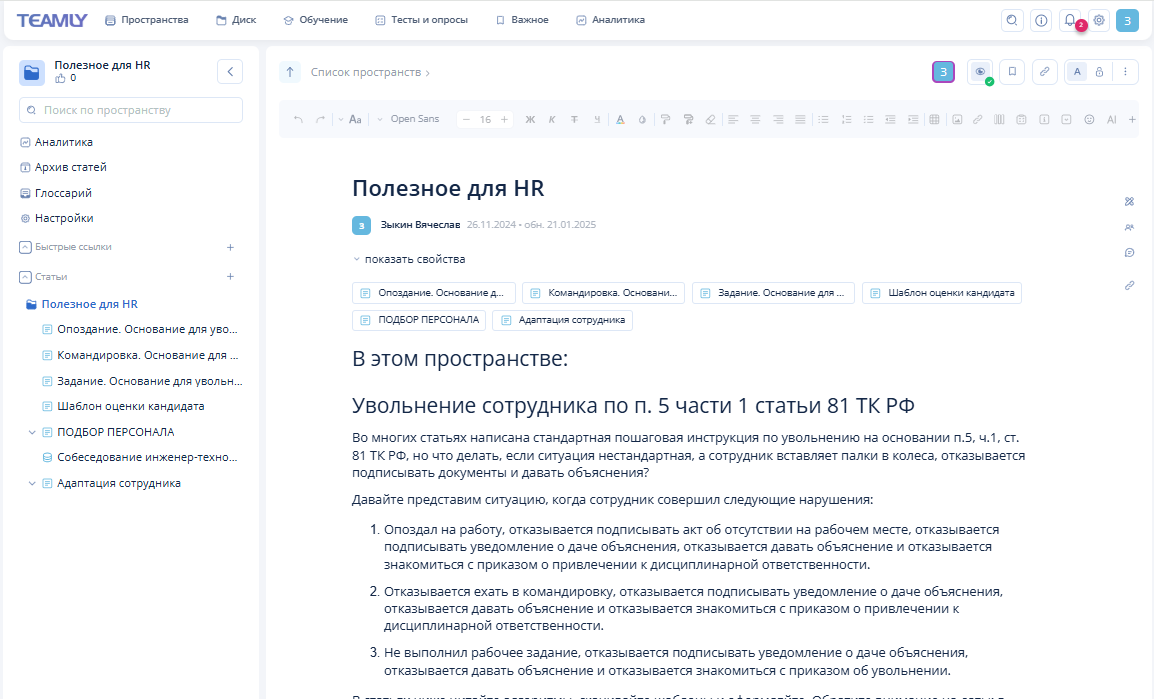Click the Поиск по пространству field

tap(131, 110)
